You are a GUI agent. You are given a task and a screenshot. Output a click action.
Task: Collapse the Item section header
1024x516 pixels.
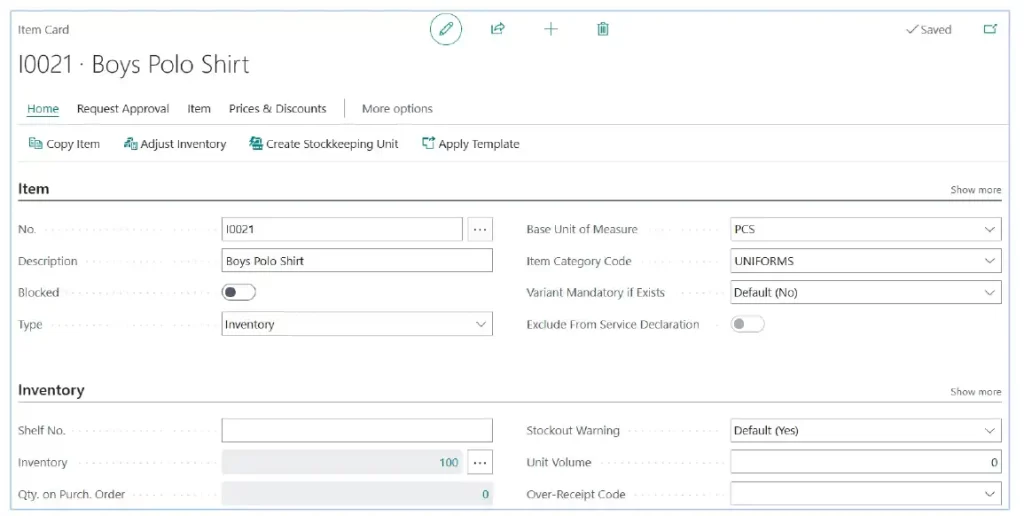[x=33, y=189]
